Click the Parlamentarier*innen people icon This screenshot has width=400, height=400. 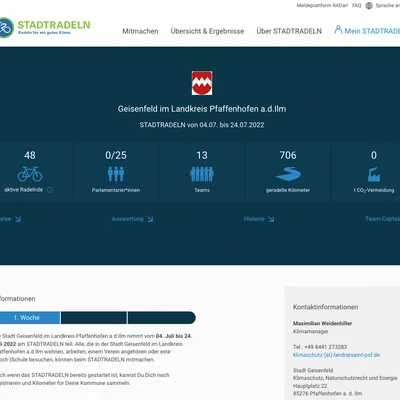(116, 174)
